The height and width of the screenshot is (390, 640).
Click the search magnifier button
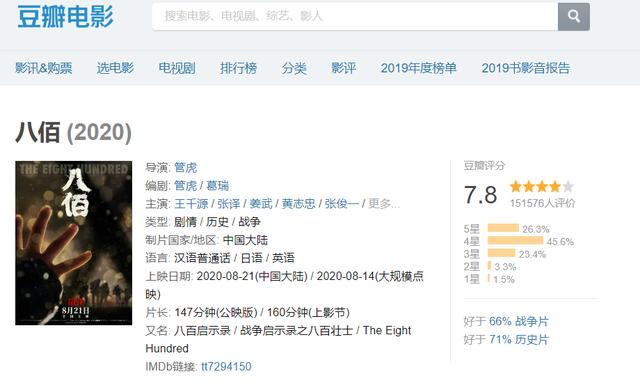pyautogui.click(x=573, y=17)
